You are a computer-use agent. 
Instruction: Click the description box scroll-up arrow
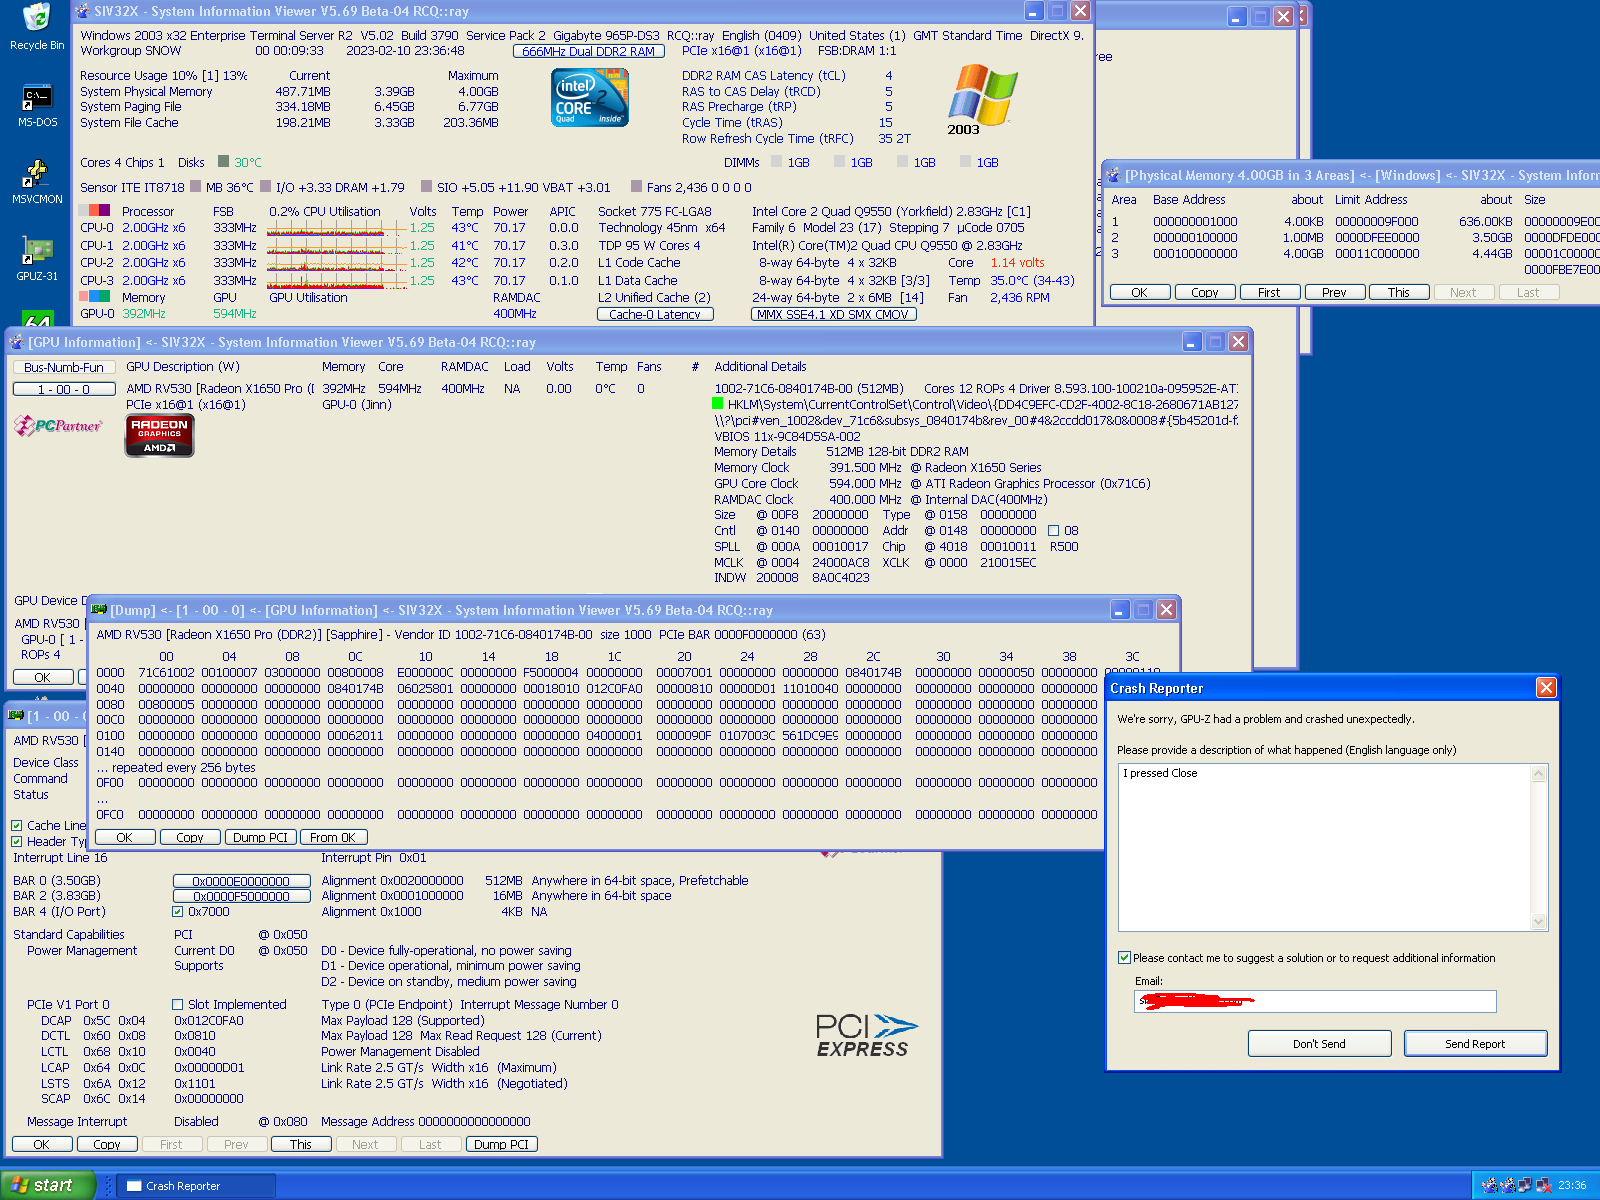coord(1539,773)
